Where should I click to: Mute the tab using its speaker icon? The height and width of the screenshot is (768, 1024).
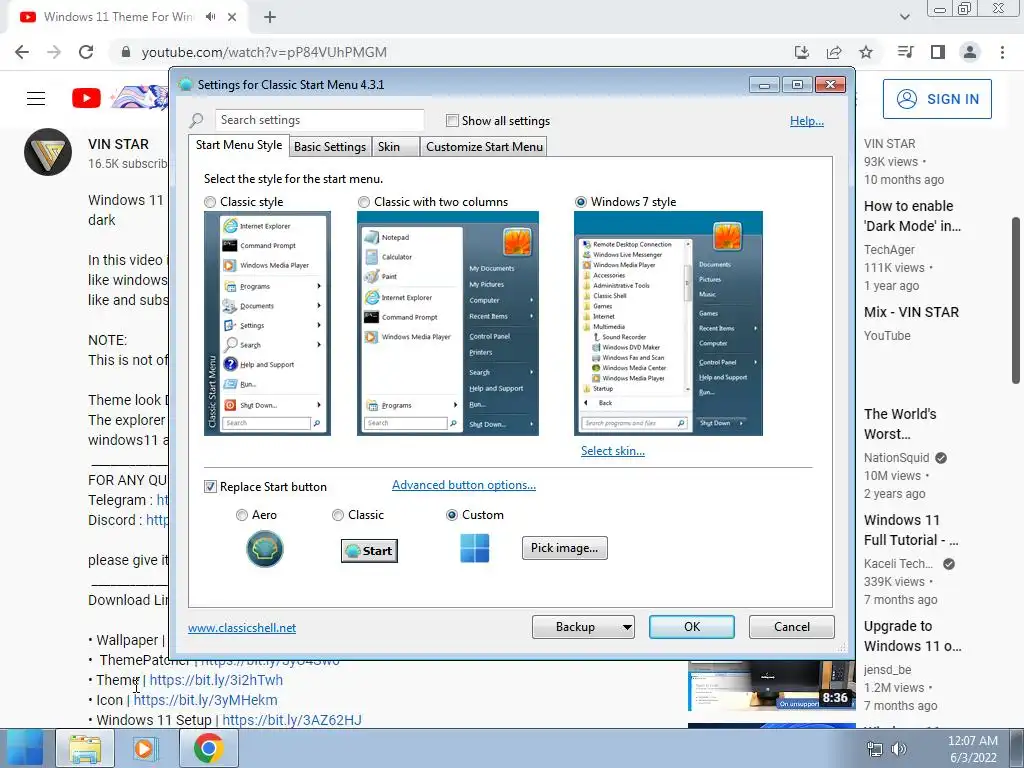coord(210,17)
